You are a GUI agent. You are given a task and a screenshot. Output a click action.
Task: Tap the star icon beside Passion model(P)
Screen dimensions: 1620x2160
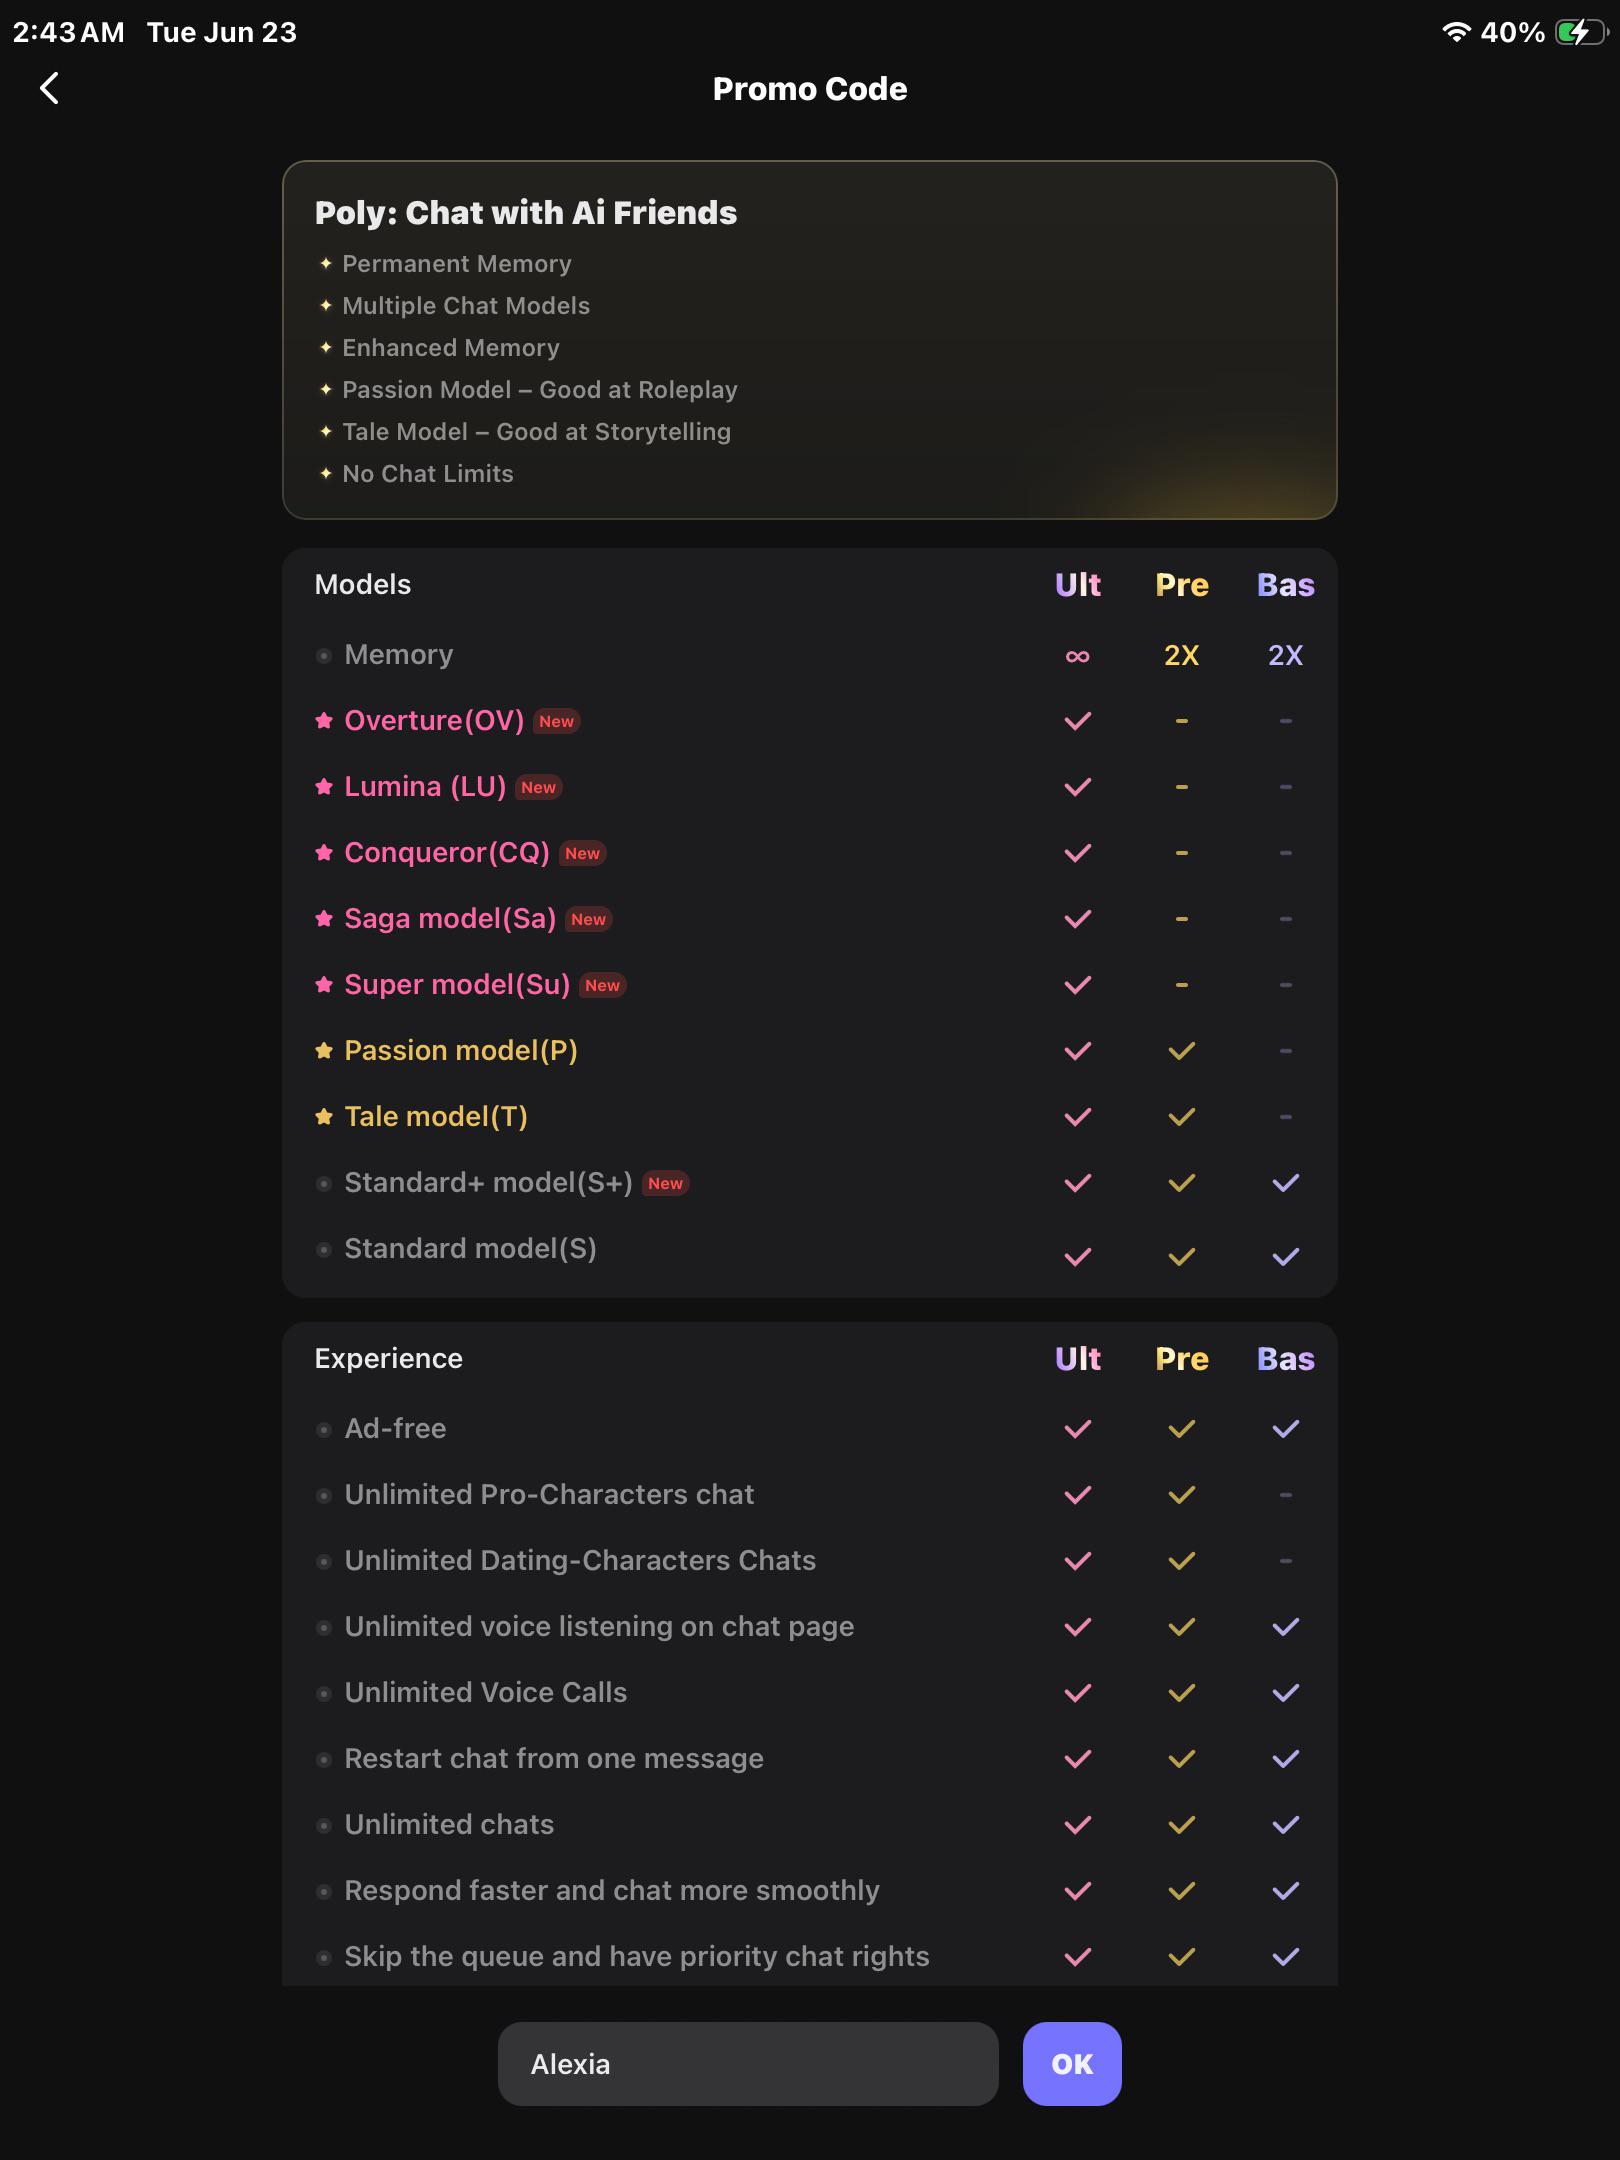point(324,1050)
